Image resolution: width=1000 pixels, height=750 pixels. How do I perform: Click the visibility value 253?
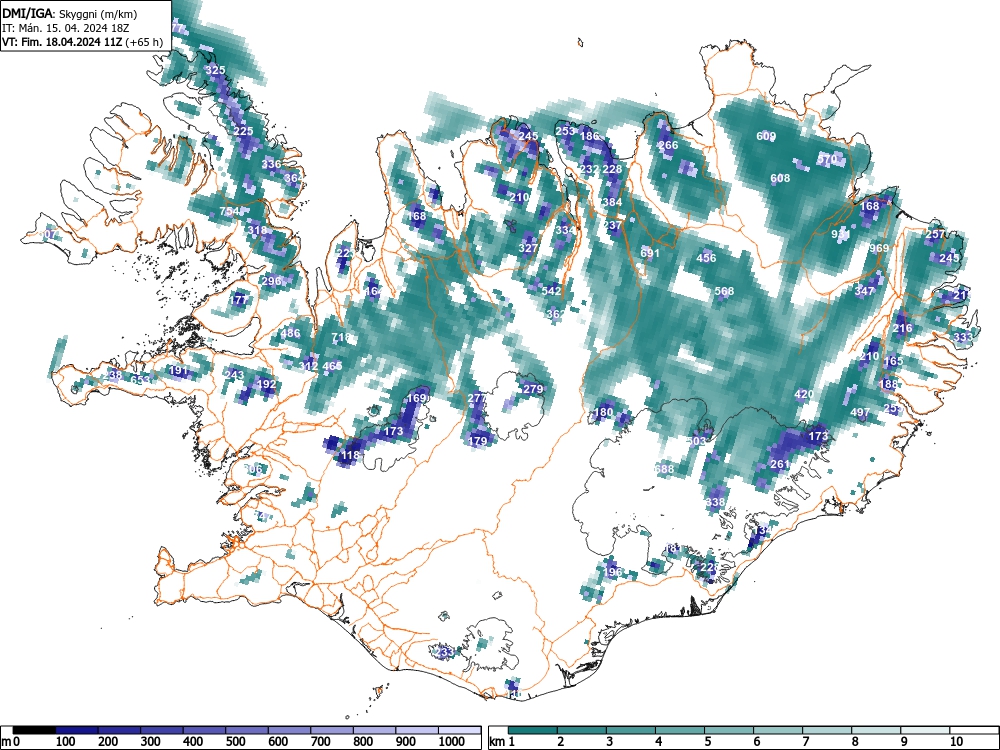pos(566,131)
